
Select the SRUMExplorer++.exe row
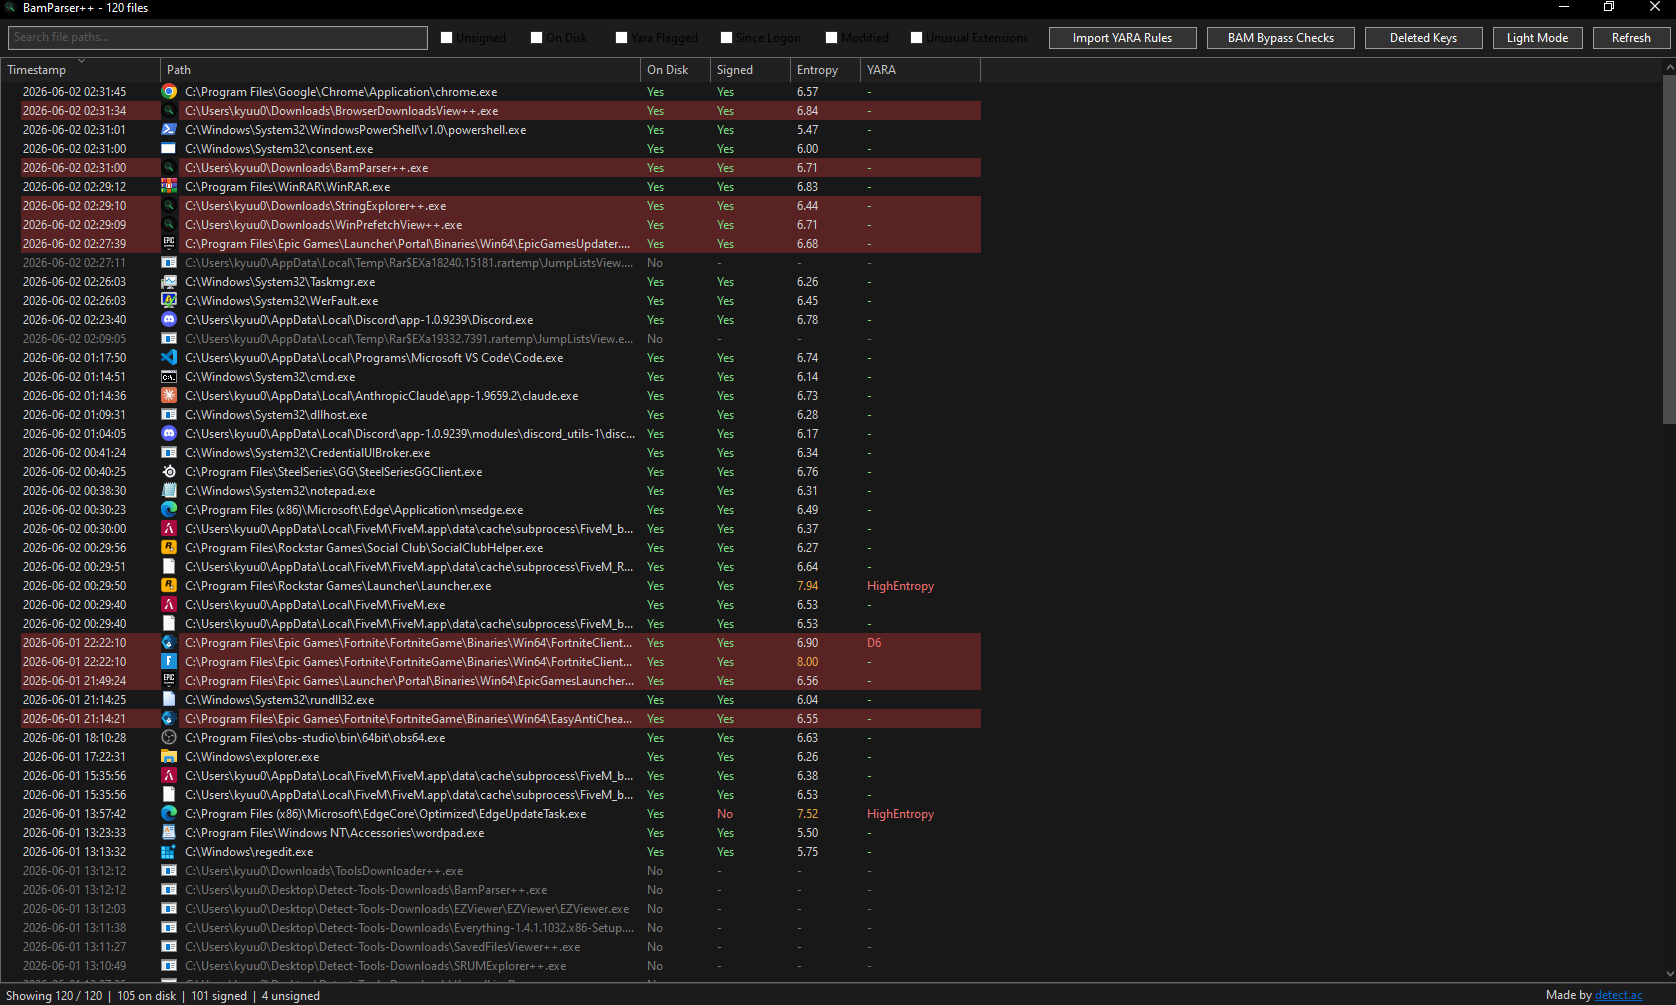click(500, 966)
